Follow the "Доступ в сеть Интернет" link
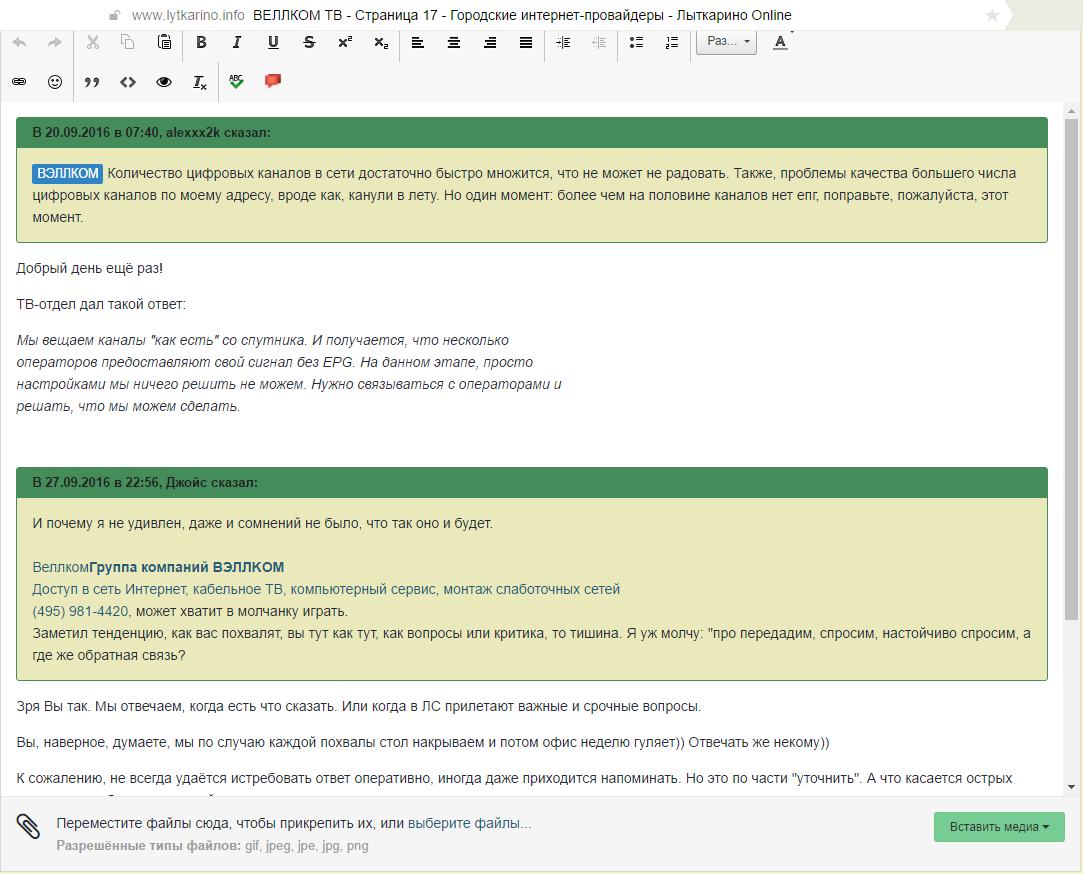Screen dimensions: 1083x874 326,589
